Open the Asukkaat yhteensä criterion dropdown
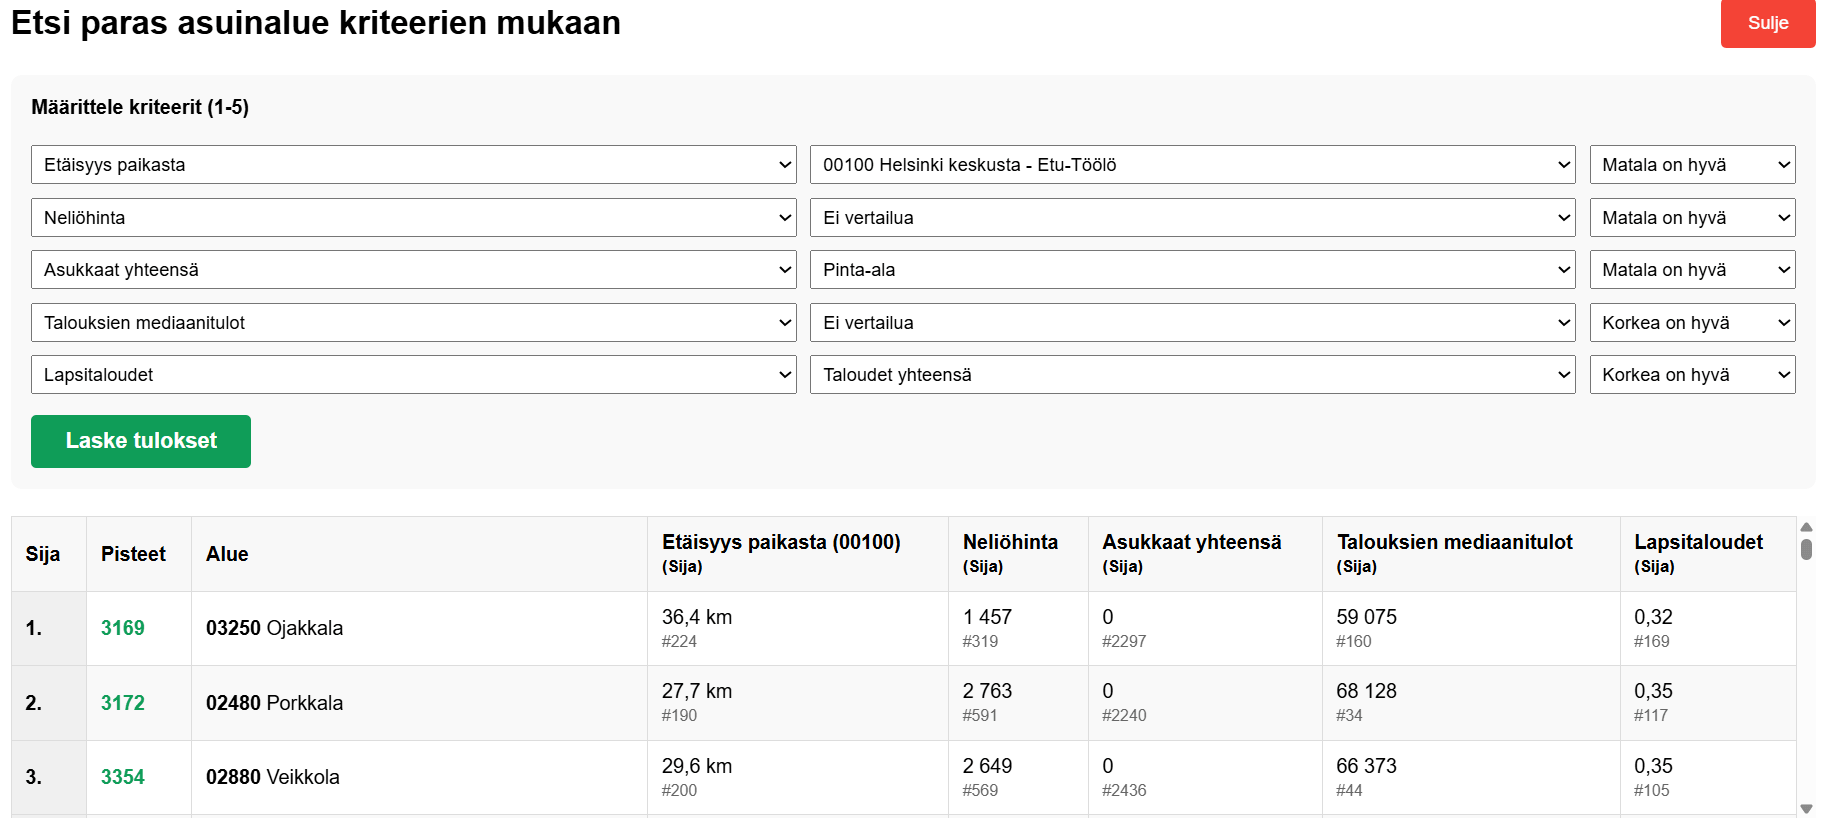1822x818 pixels. point(414,270)
